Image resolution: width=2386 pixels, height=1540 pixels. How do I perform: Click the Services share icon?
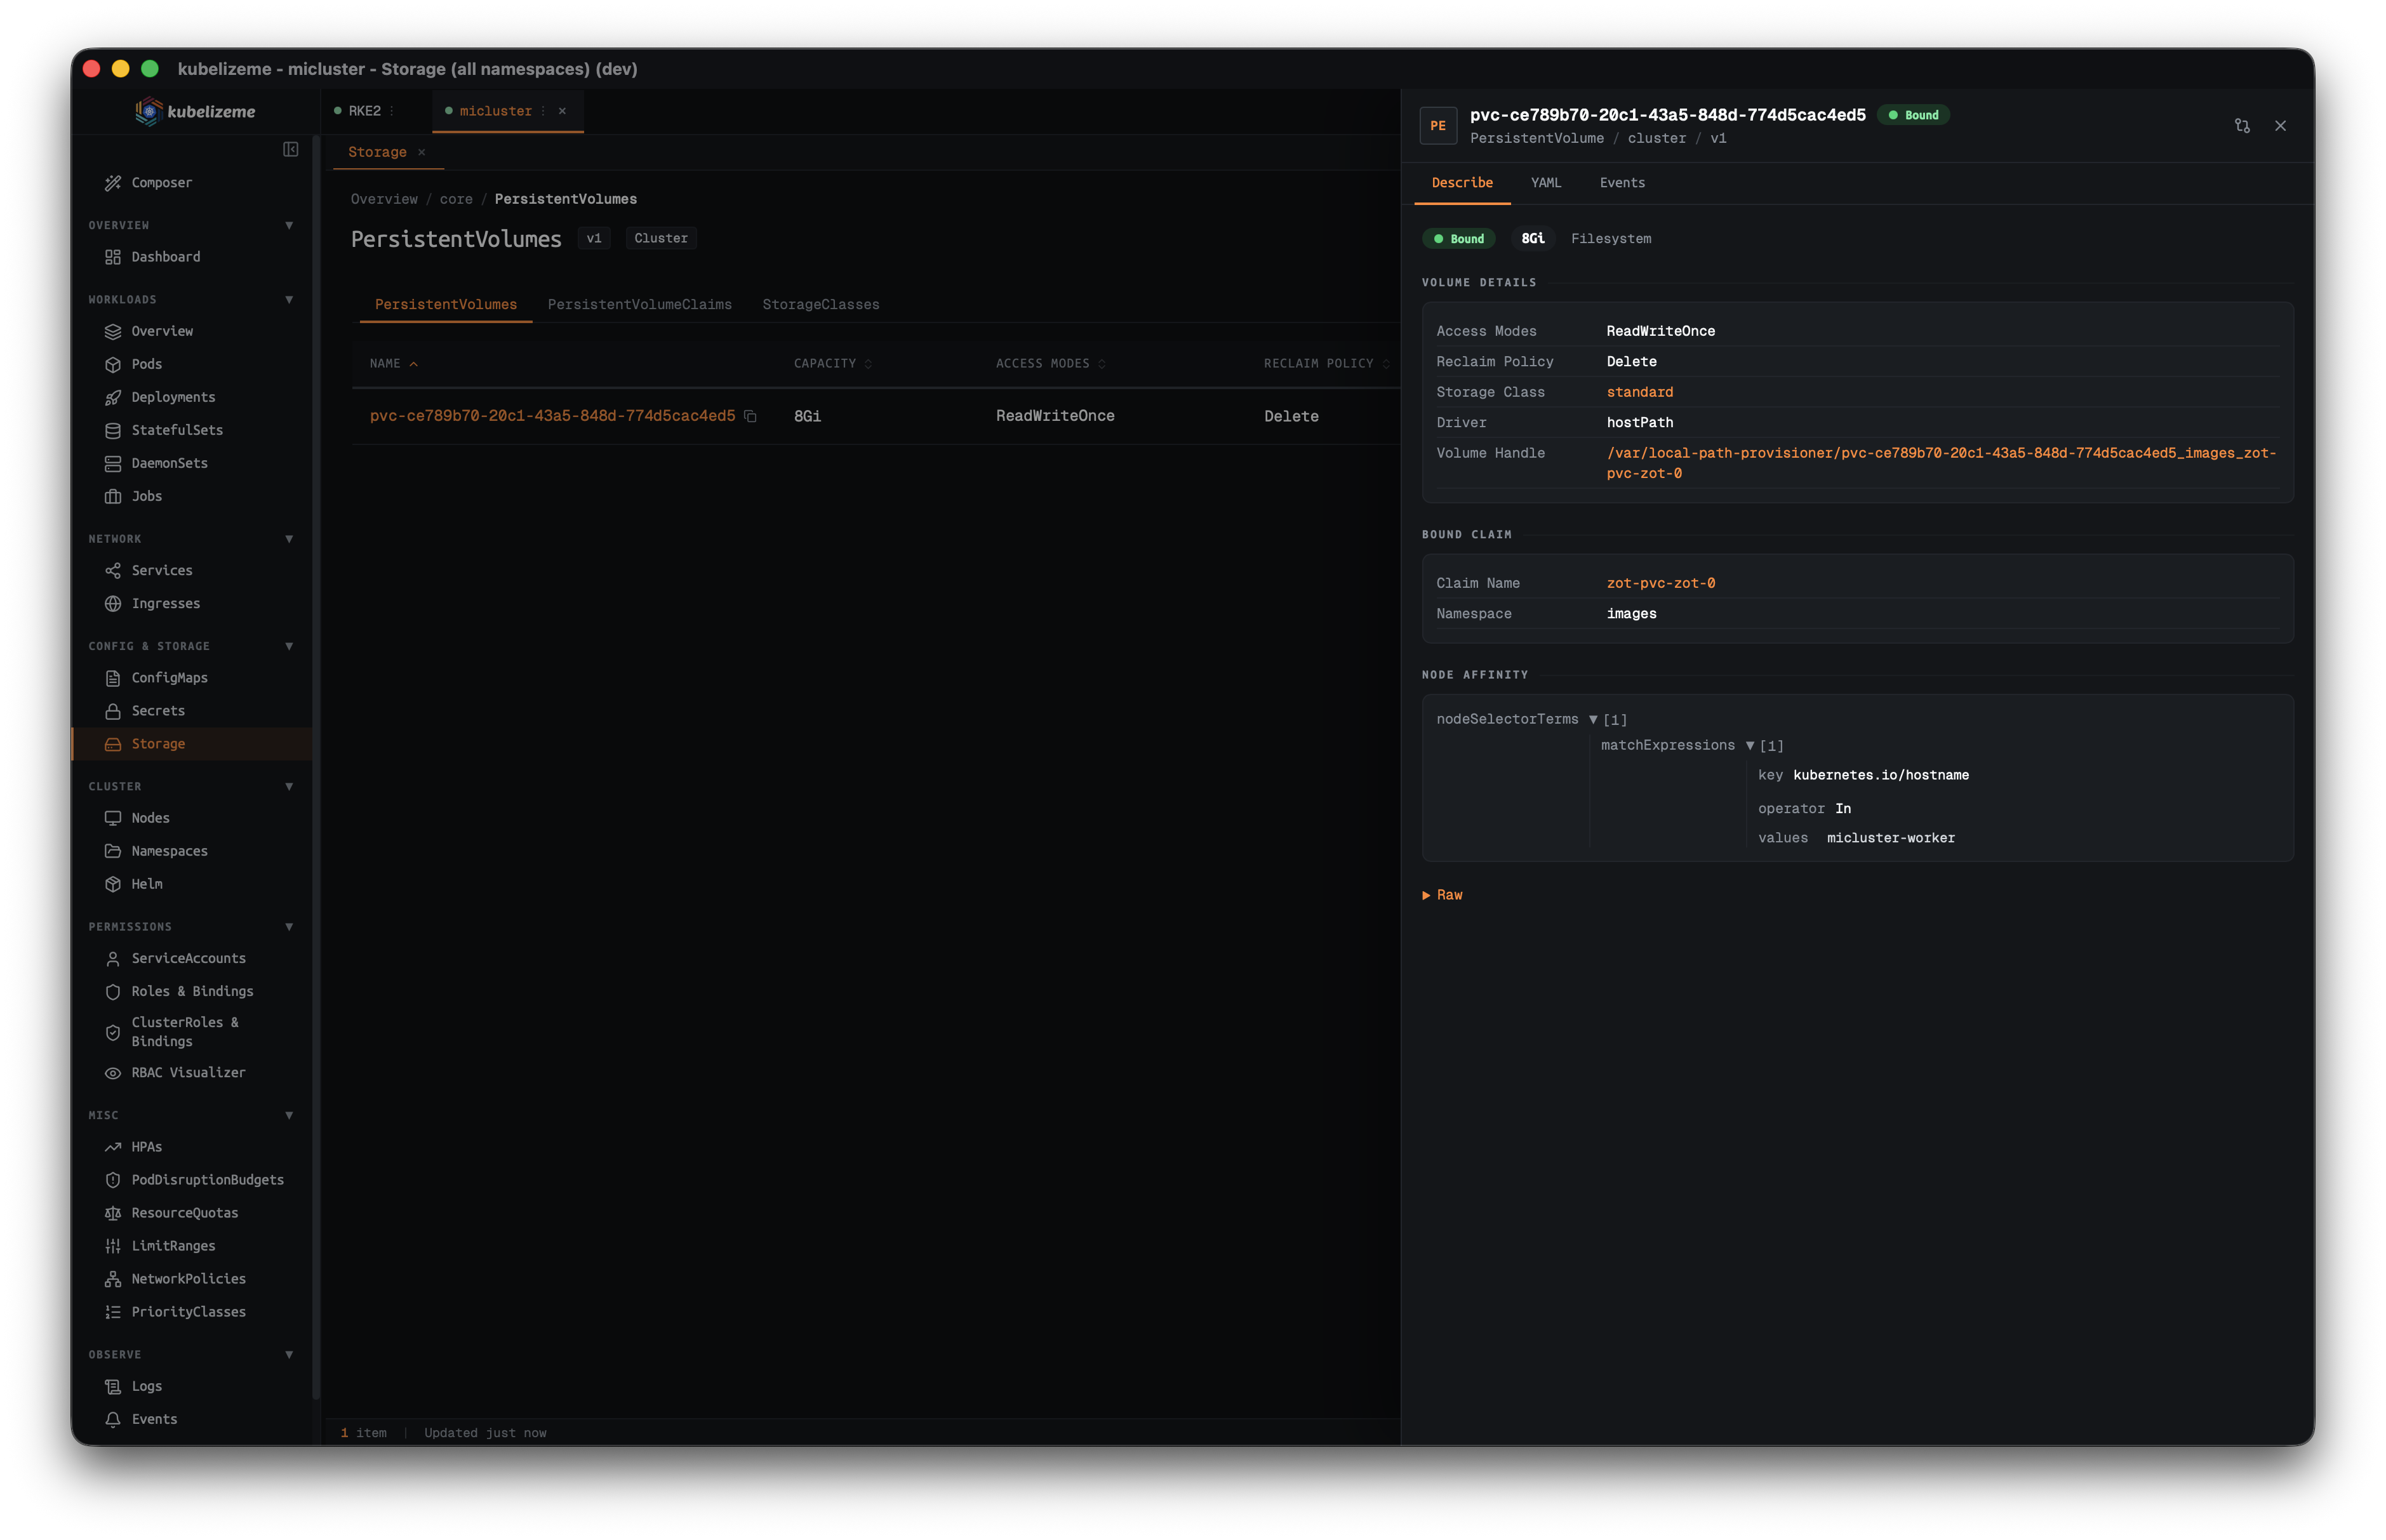(x=113, y=570)
